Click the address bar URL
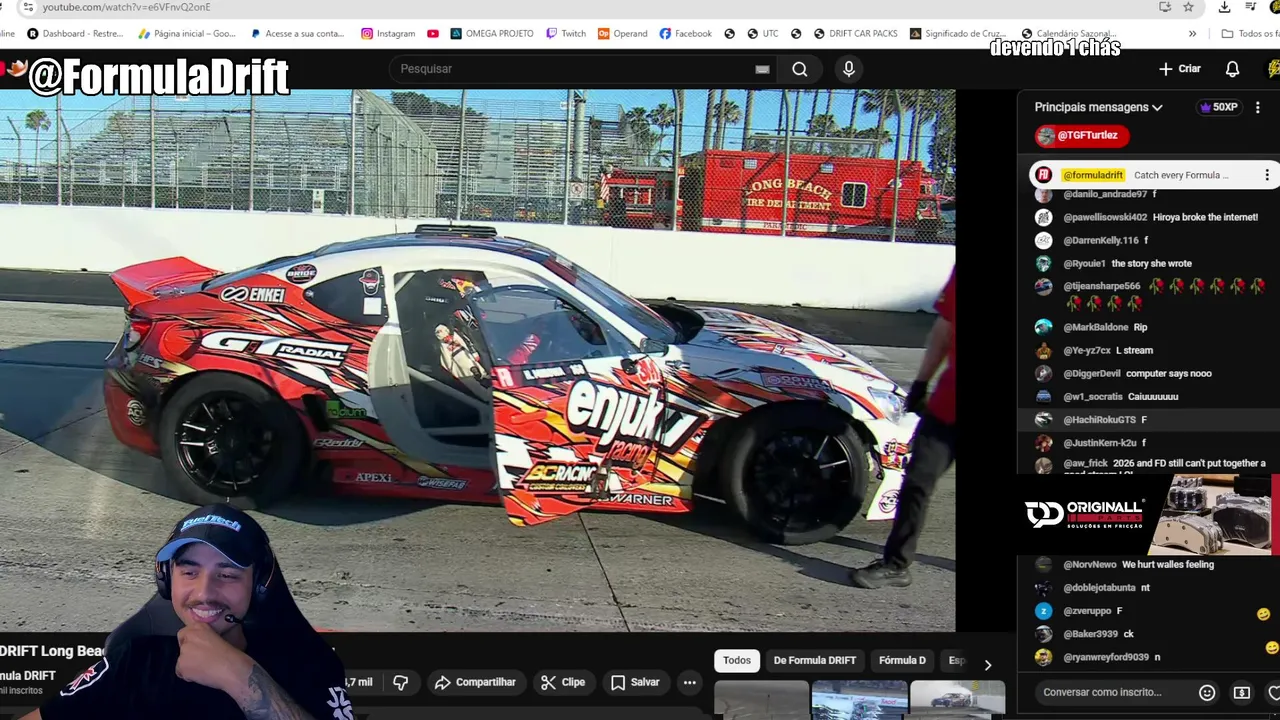This screenshot has width=1280, height=720. click(126, 7)
